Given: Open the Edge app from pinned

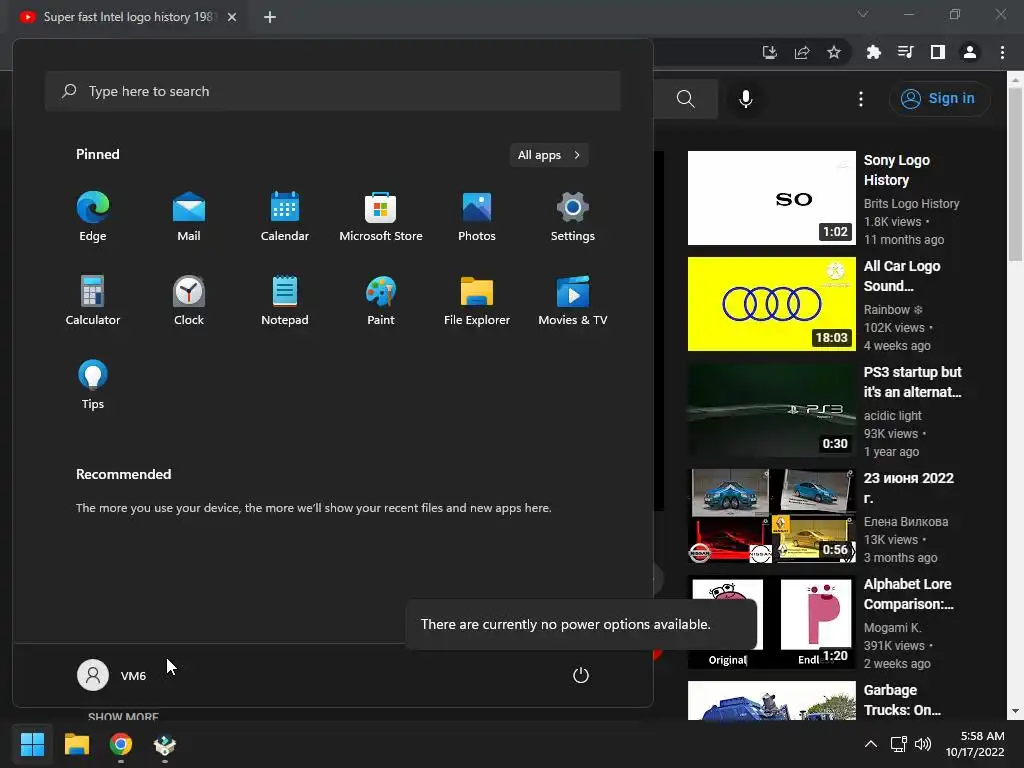Looking at the screenshot, I should pyautogui.click(x=93, y=217).
